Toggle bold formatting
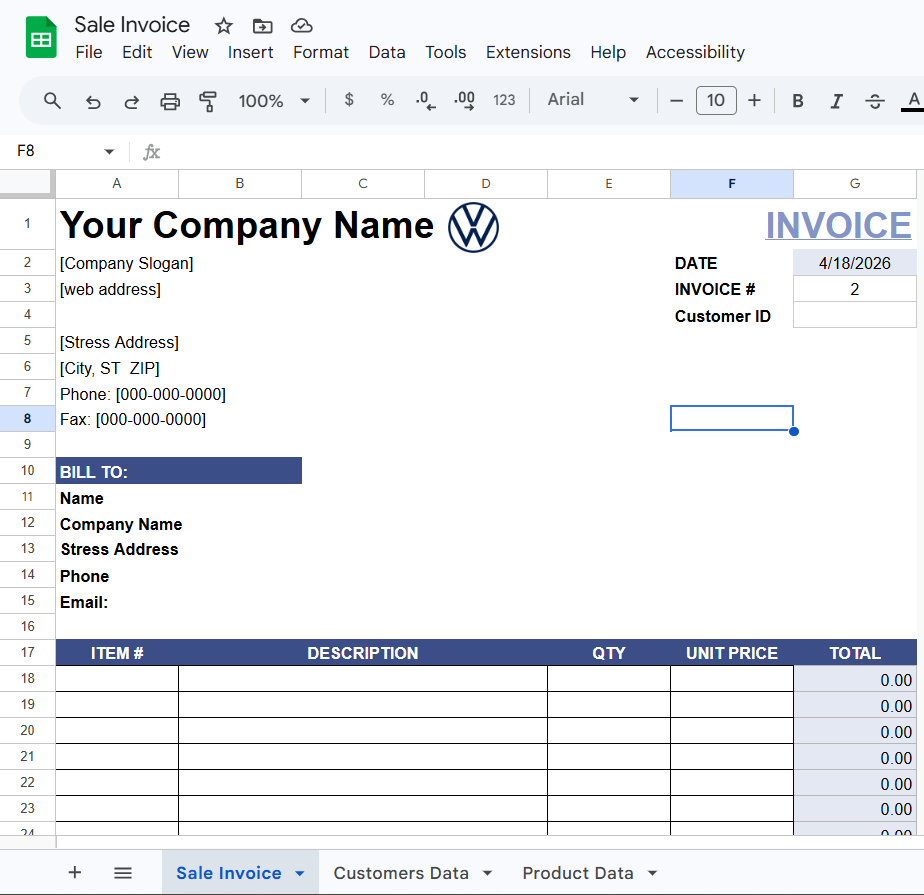 [798, 100]
